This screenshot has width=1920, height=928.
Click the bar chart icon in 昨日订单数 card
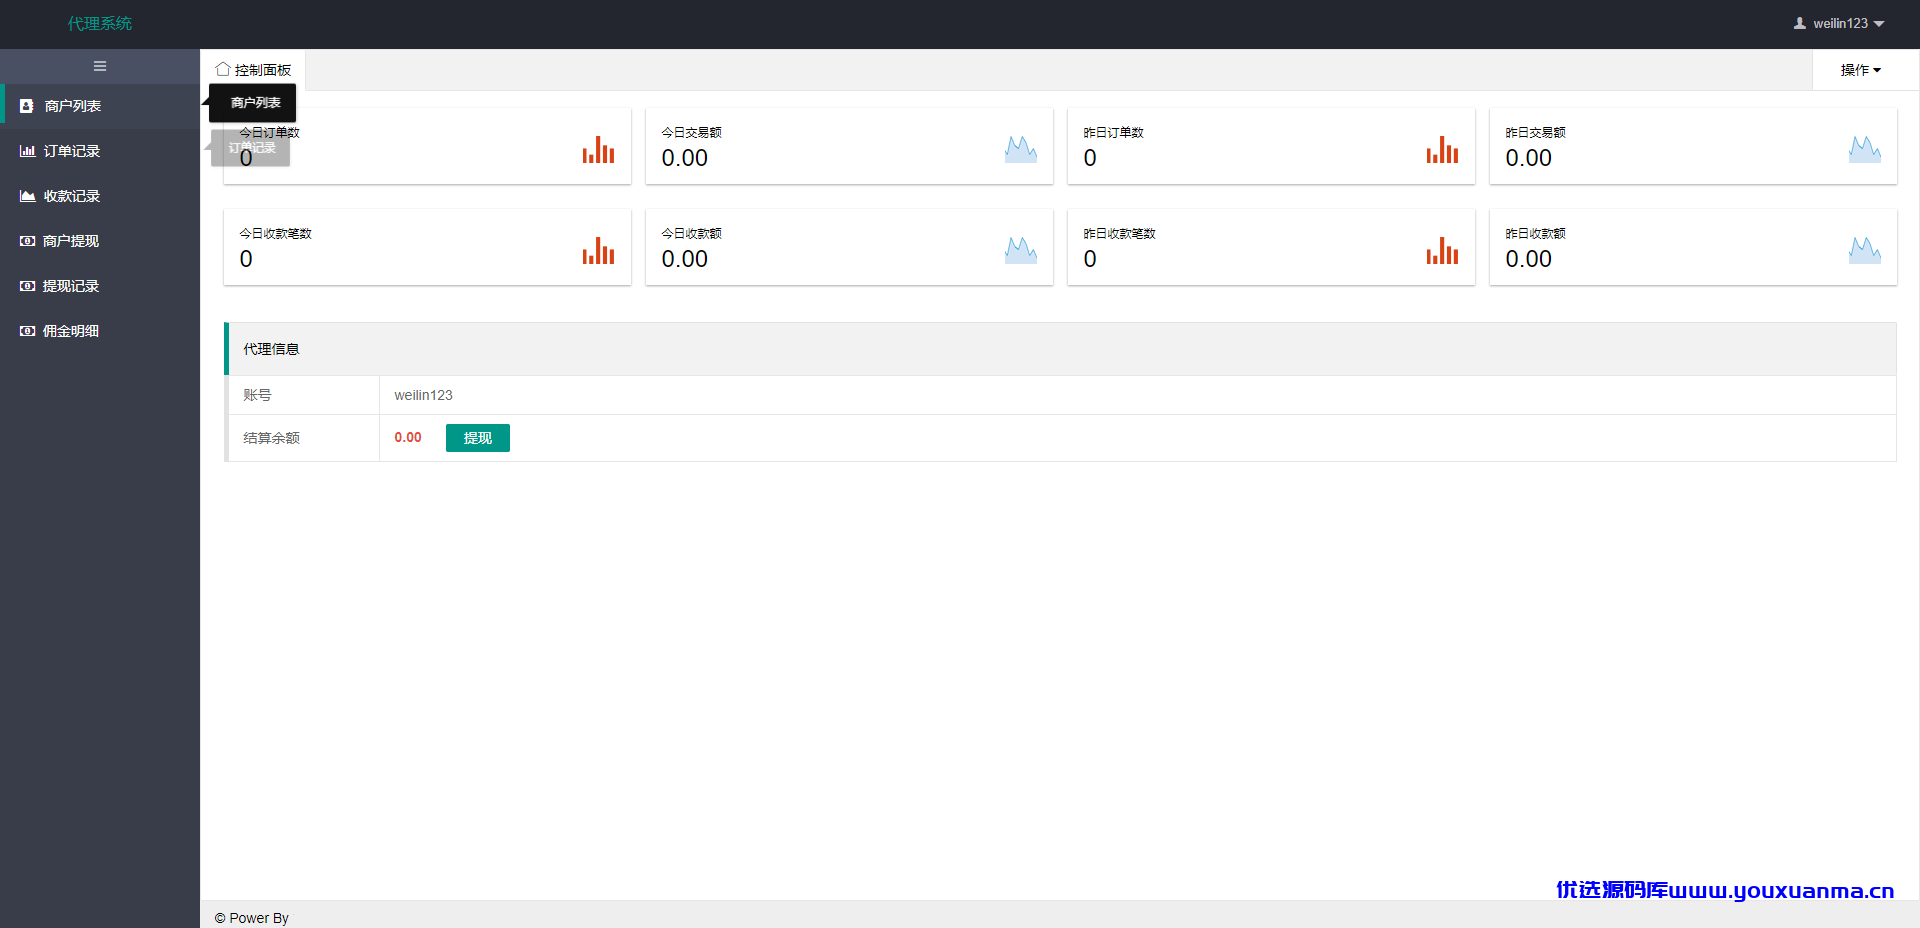pos(1442,150)
